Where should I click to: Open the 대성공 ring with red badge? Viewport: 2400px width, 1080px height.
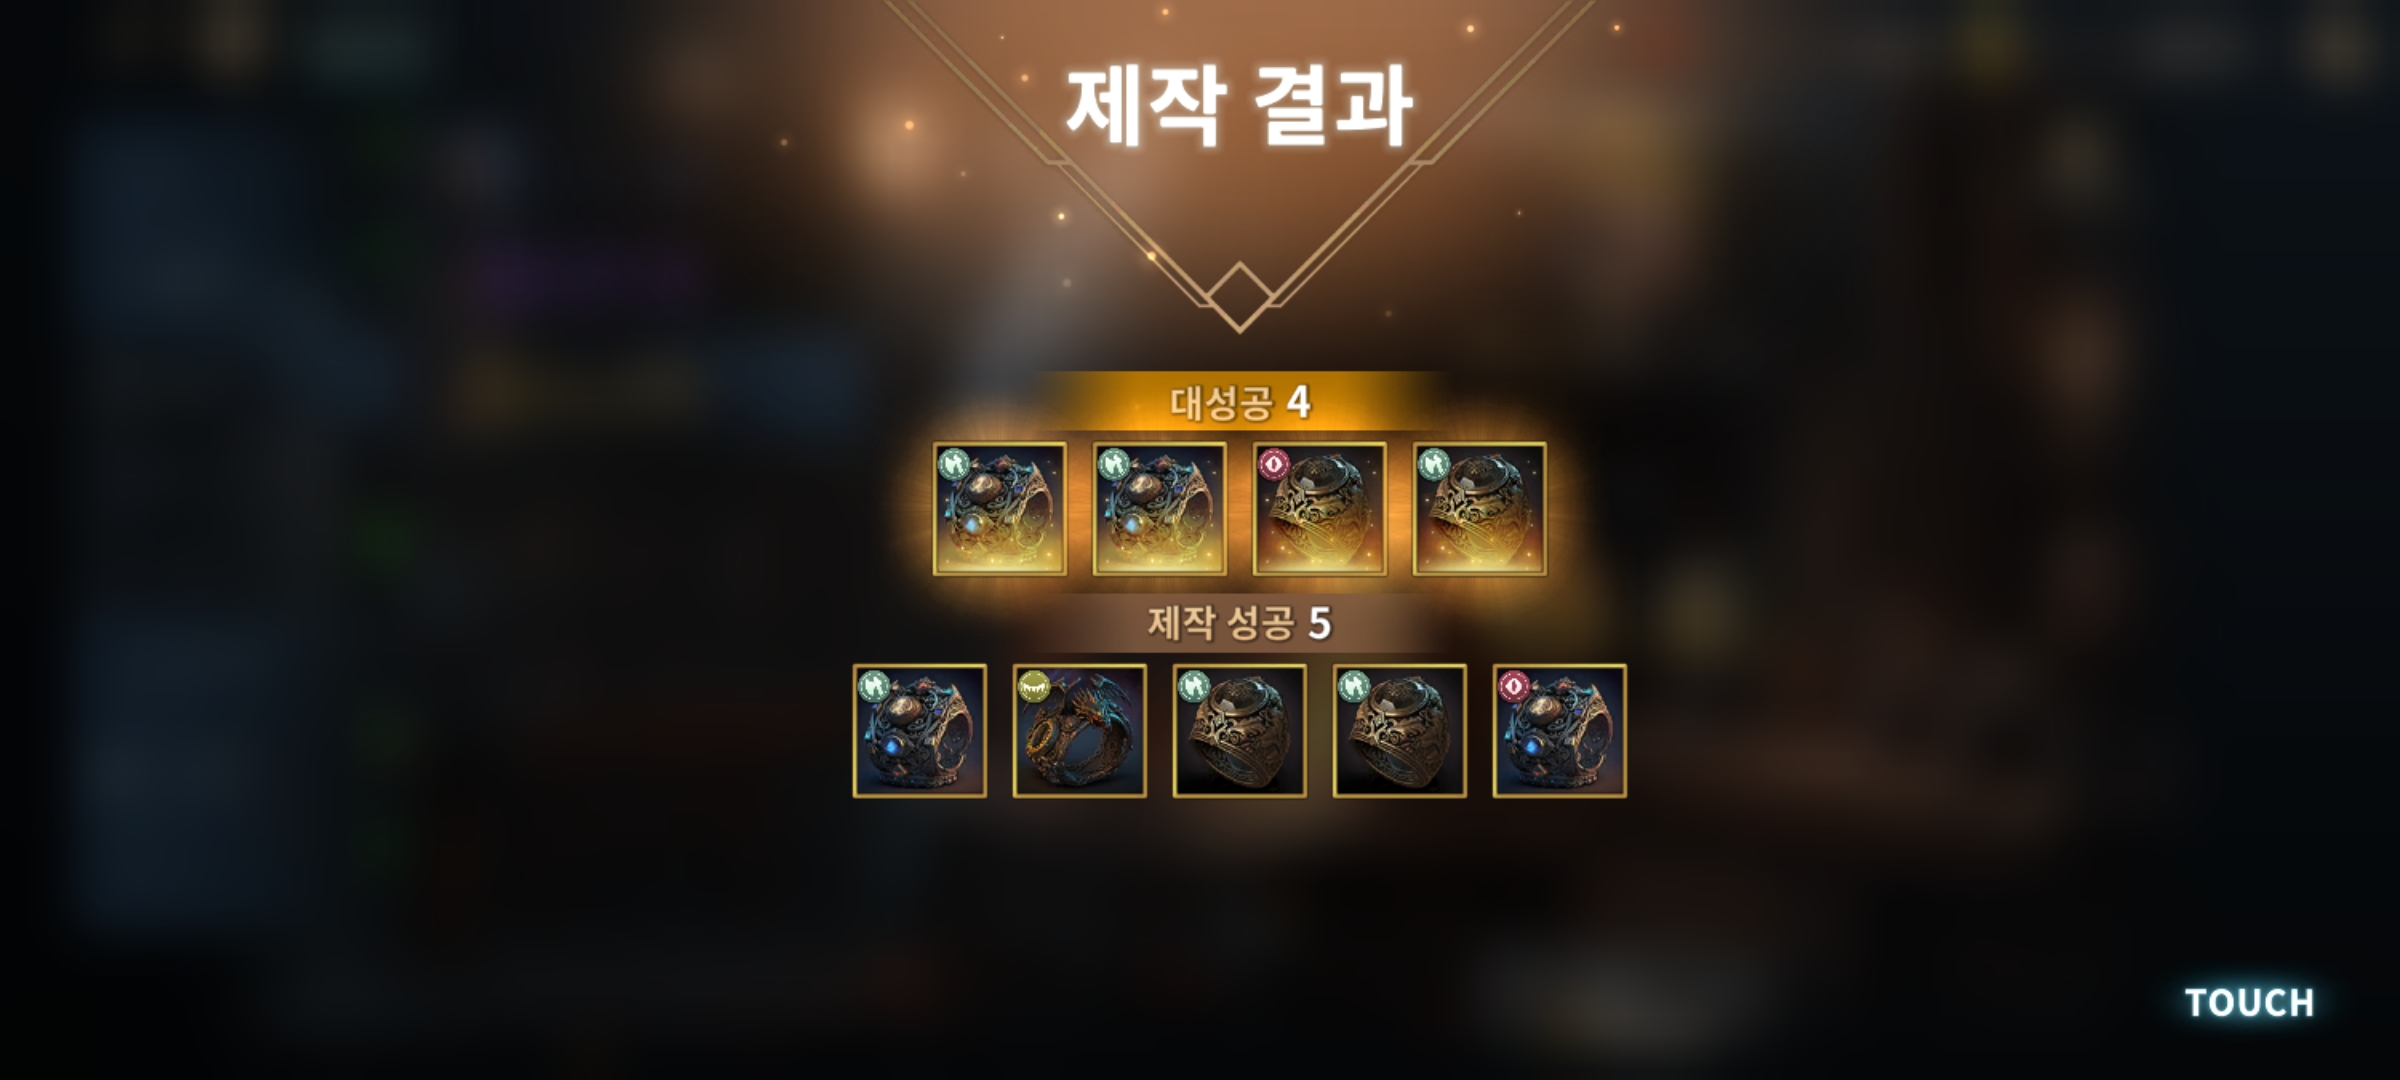coord(1319,509)
